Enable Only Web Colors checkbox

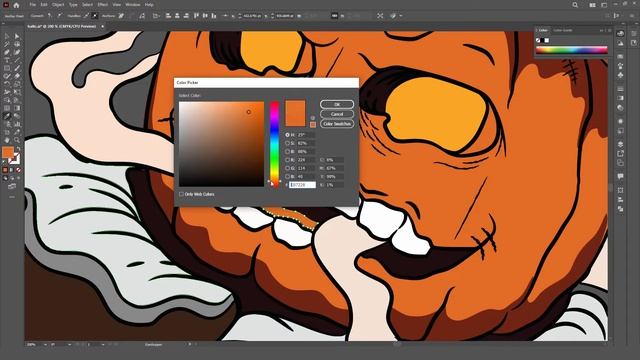point(181,194)
